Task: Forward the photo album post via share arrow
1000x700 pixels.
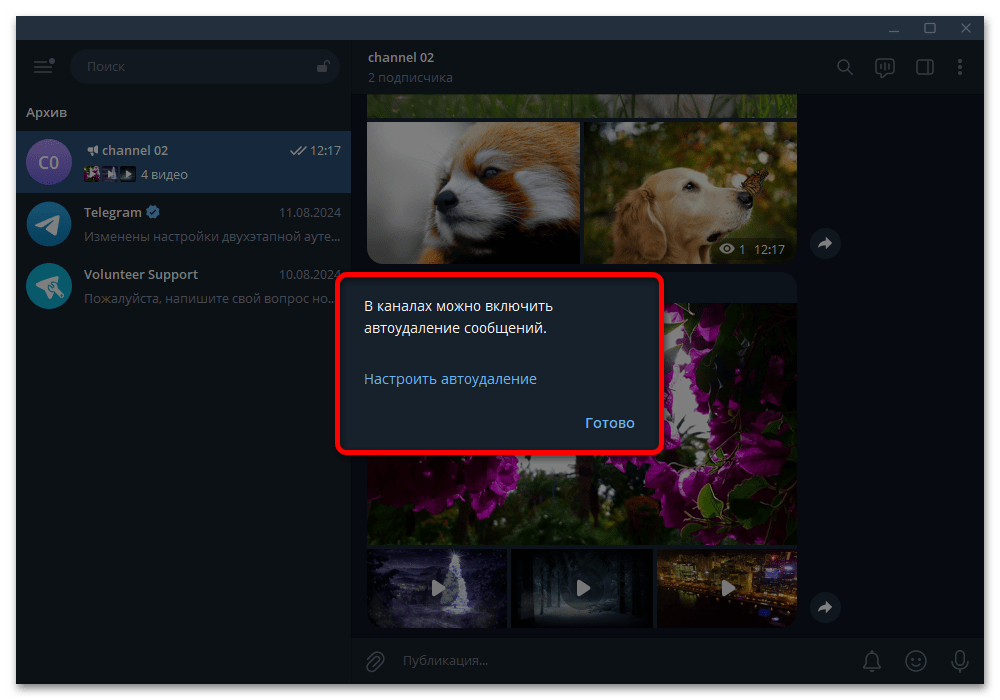Action: point(825,243)
